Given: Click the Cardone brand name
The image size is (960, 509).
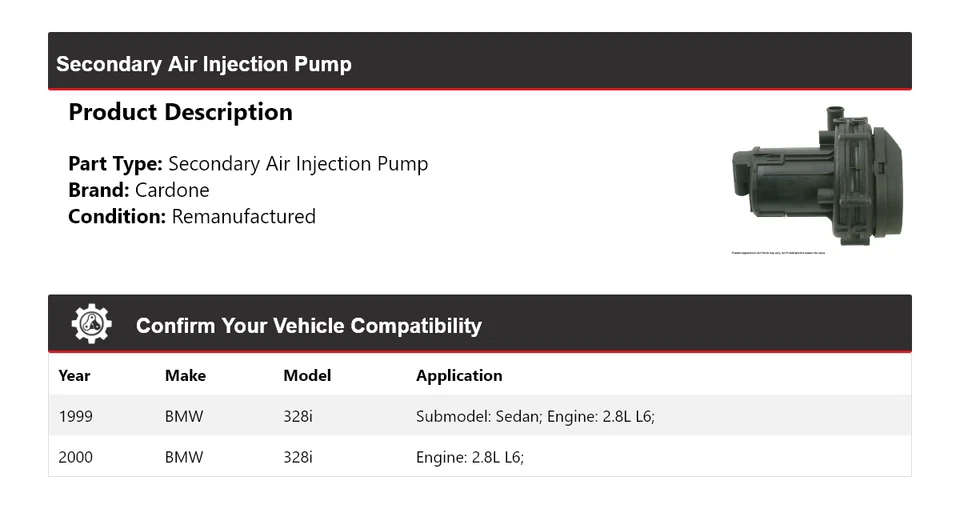Looking at the screenshot, I should [172, 190].
